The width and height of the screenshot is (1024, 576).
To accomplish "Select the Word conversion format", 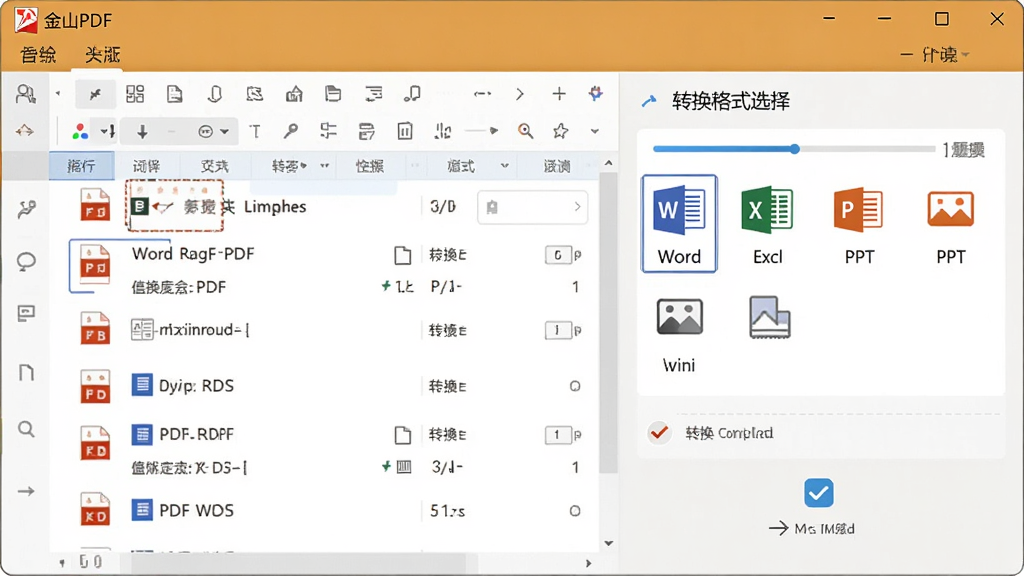I will [x=679, y=223].
